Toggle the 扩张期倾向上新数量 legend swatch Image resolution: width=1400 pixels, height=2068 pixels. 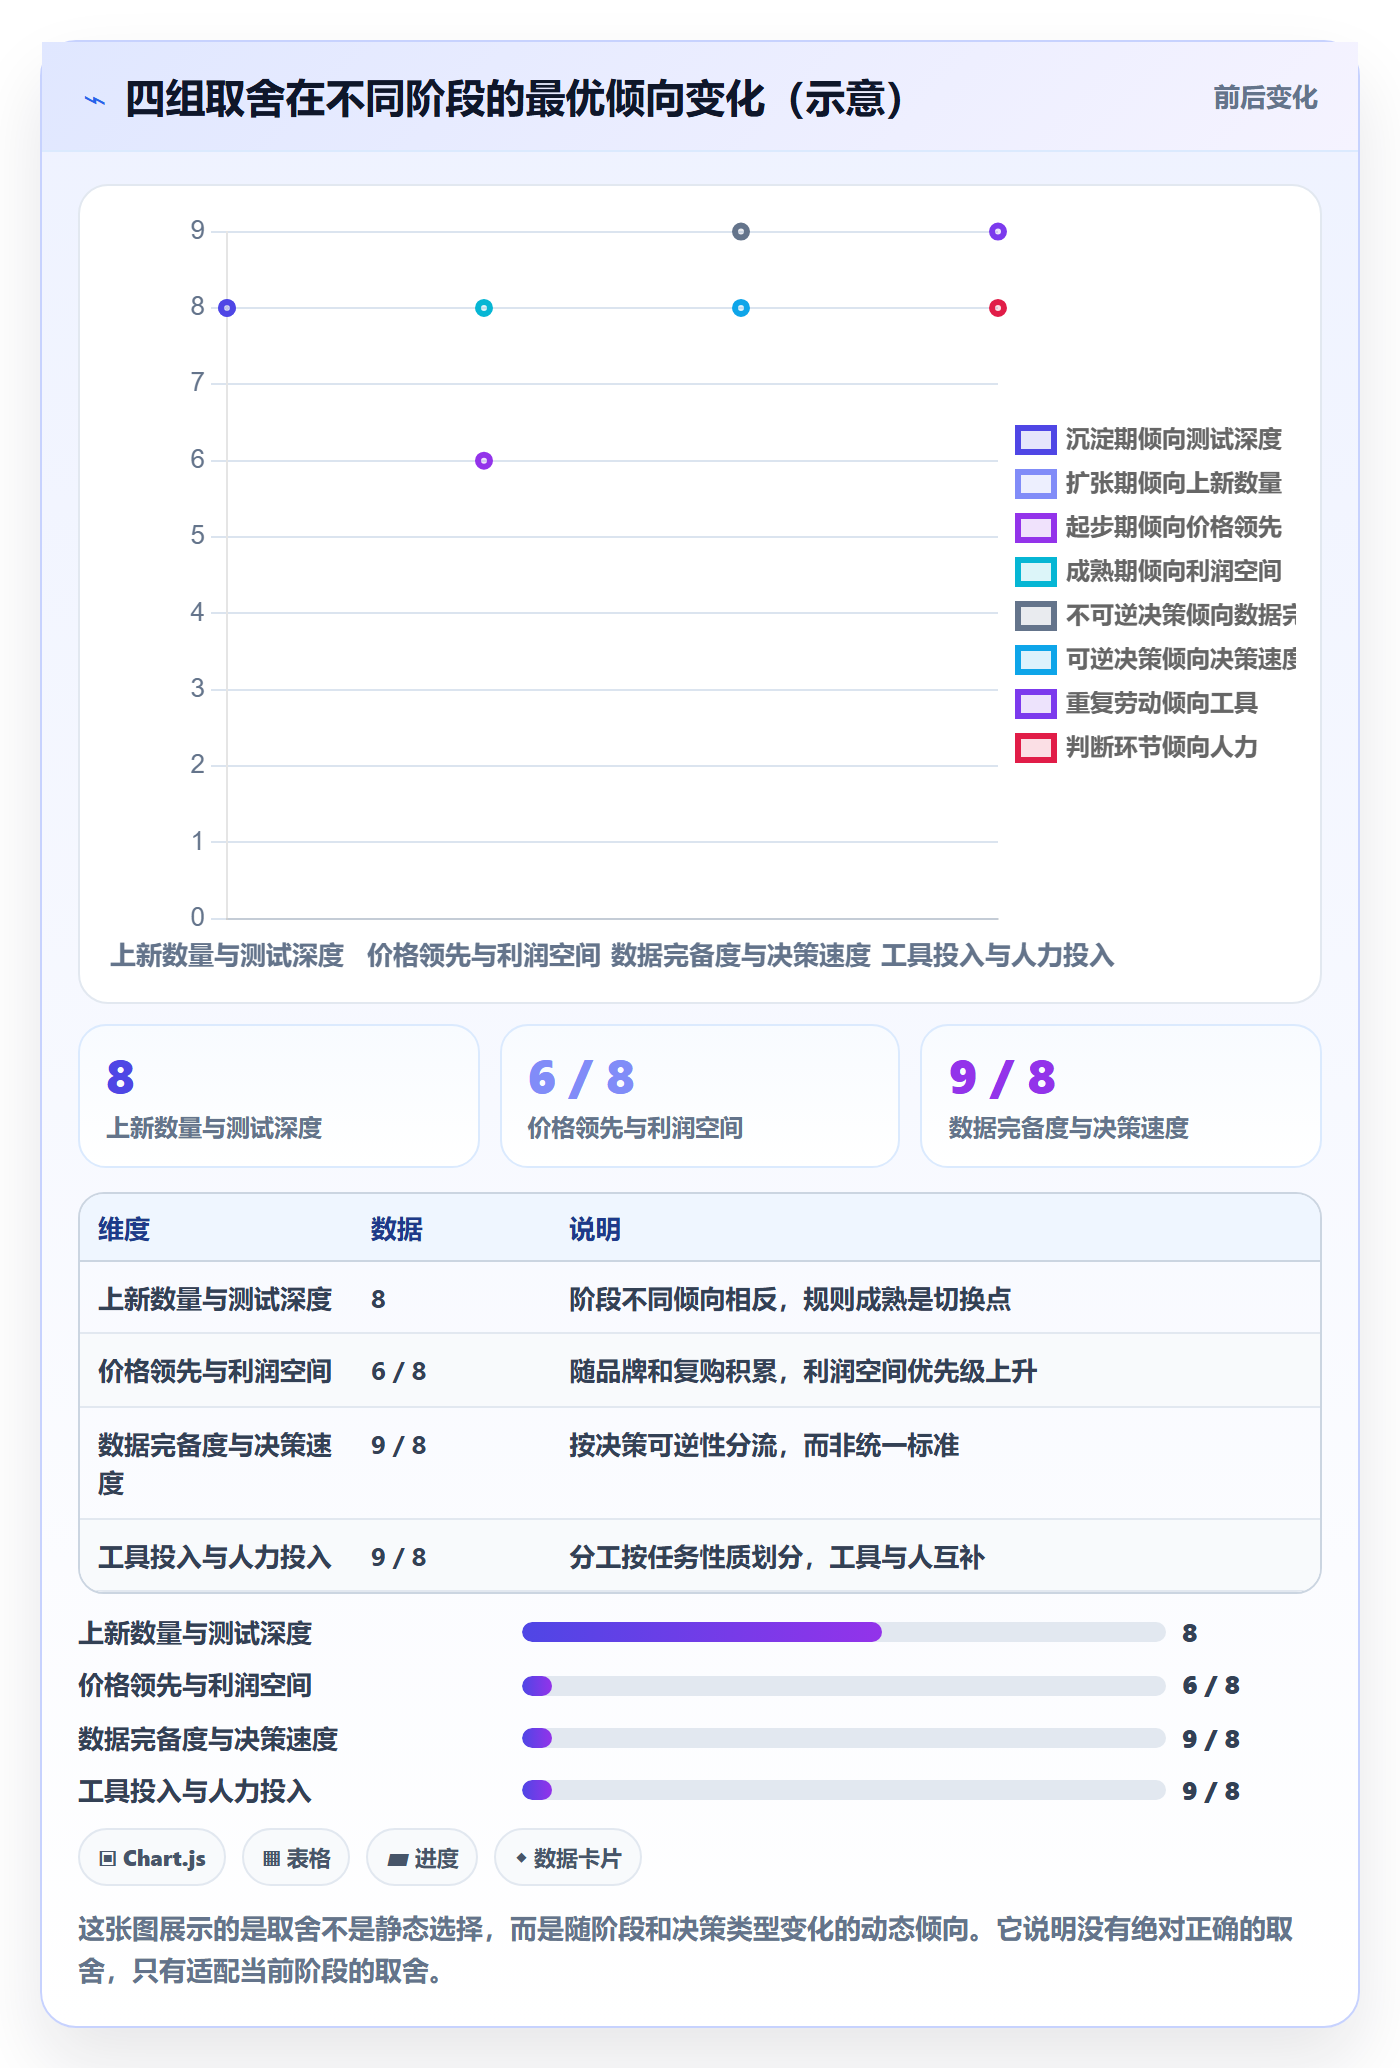[x=1035, y=483]
